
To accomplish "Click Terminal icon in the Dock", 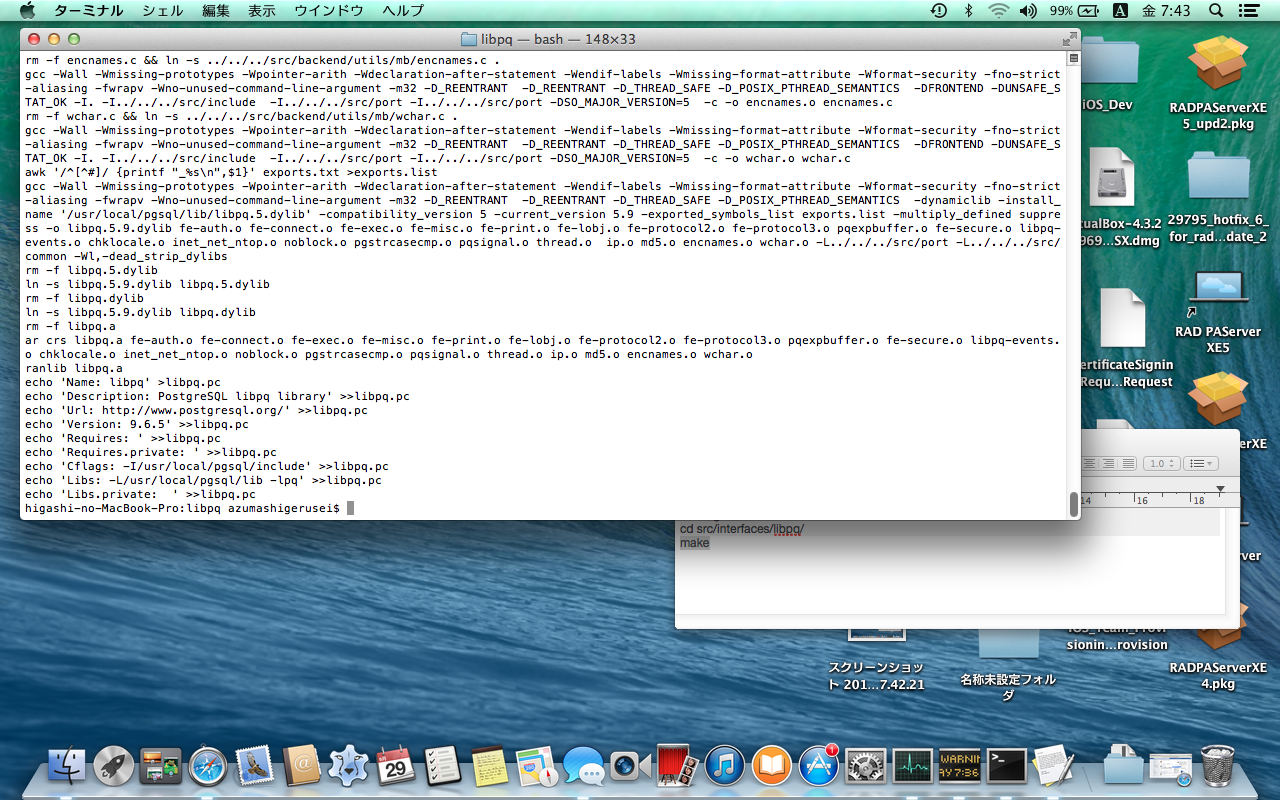I will pyautogui.click(x=1006, y=766).
